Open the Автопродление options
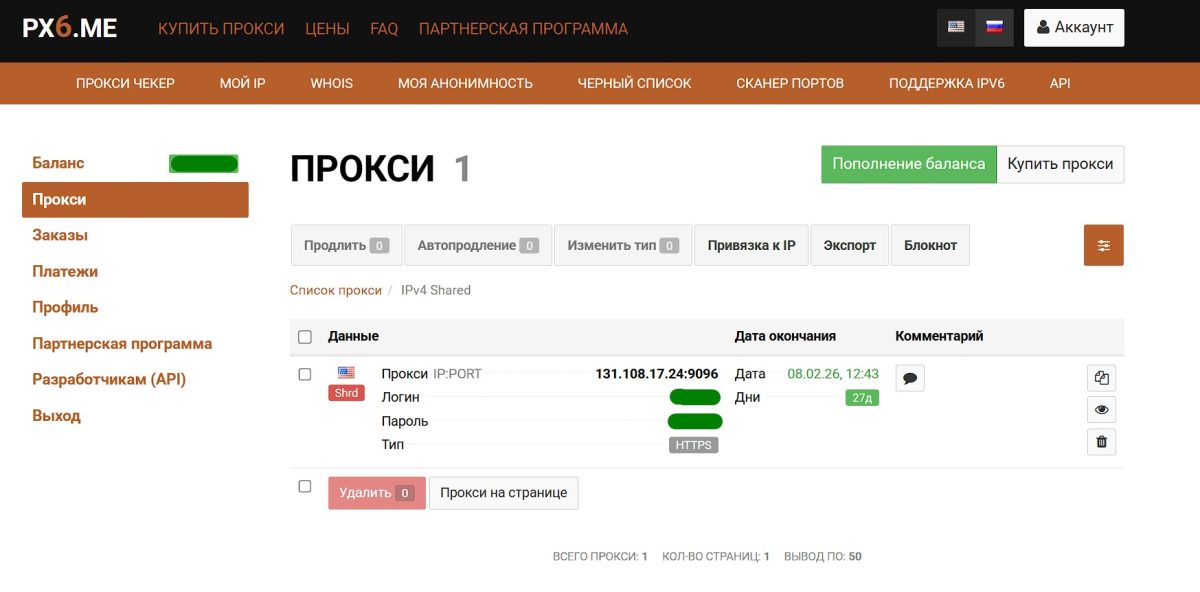 tap(477, 245)
